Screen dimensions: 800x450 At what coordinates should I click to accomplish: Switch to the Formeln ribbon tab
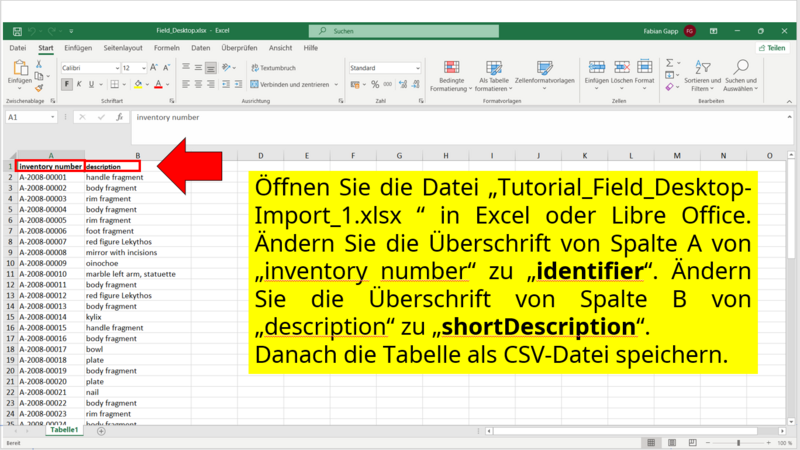pos(167,48)
